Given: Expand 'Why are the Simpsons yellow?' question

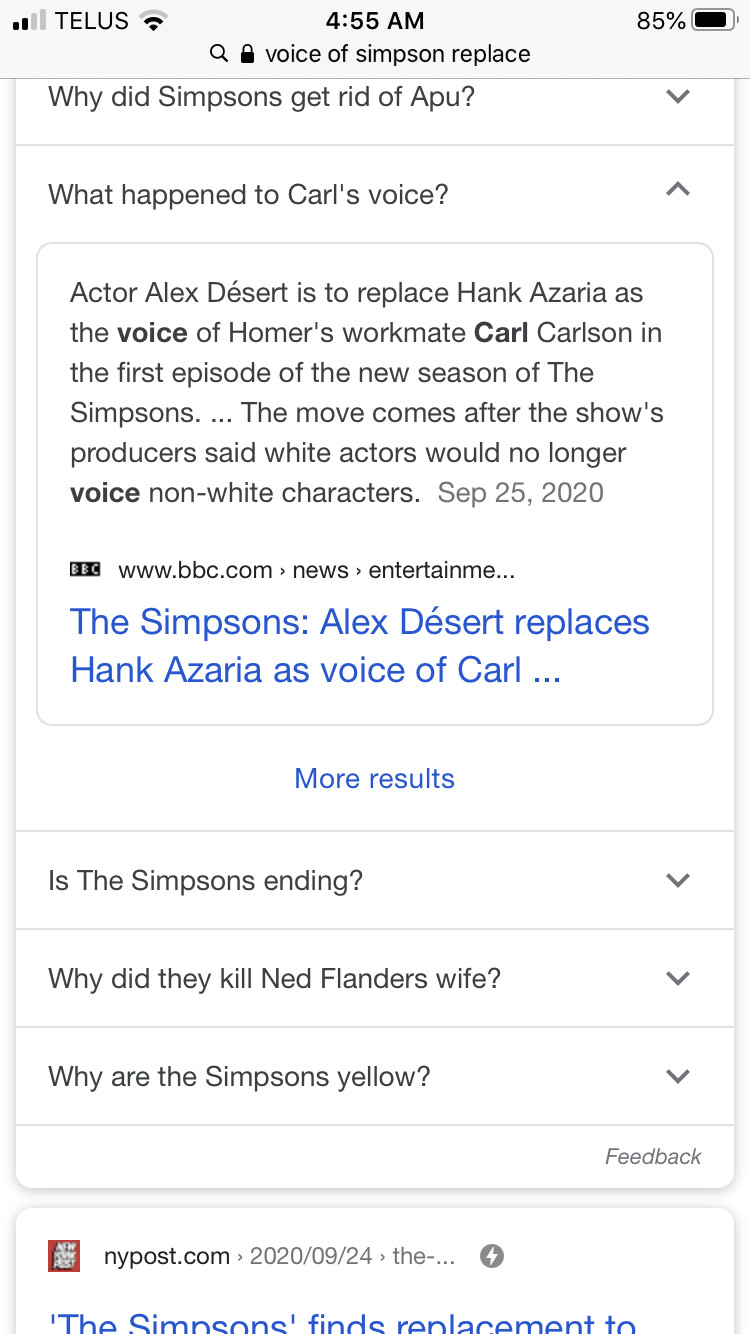Looking at the screenshot, I should pos(375,1076).
